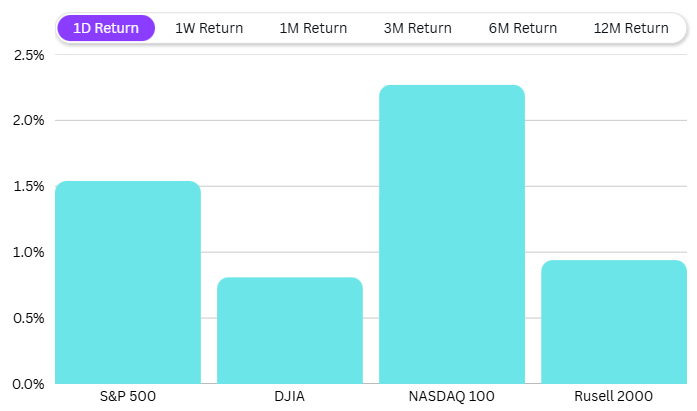The height and width of the screenshot is (411, 697).
Task: Click the 2.5% y-axis label
Action: coord(28,55)
